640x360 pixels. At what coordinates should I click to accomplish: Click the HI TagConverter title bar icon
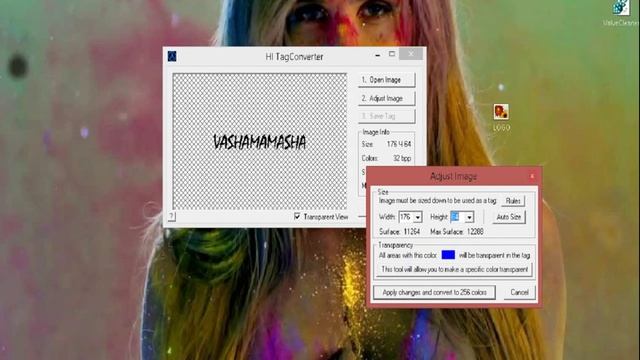[172, 56]
